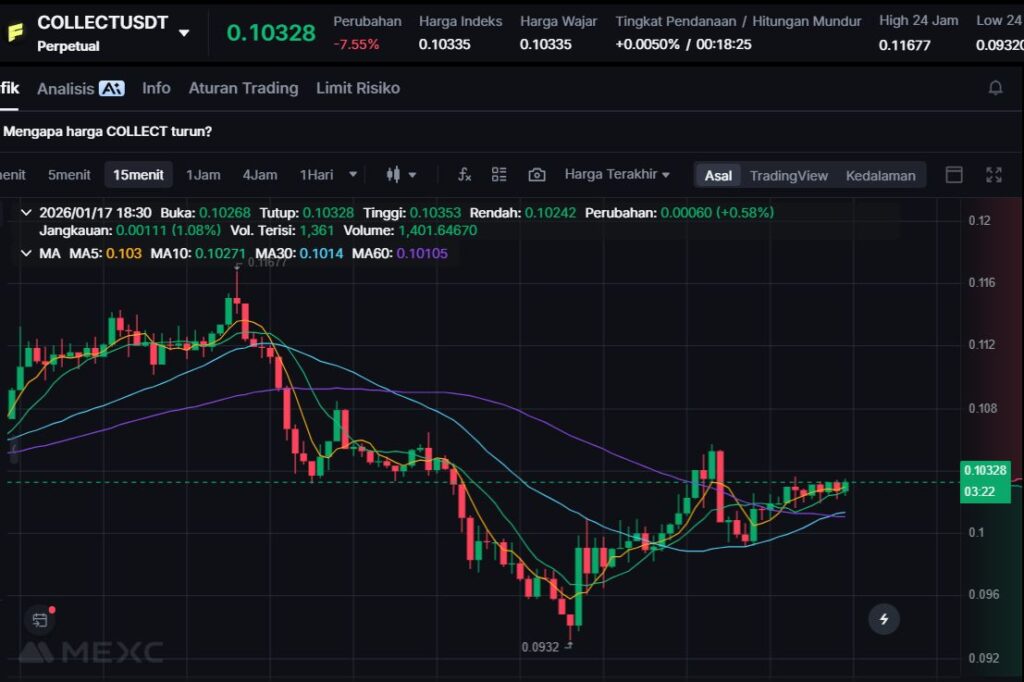Switch to the Limit Risiko tab

click(x=357, y=88)
